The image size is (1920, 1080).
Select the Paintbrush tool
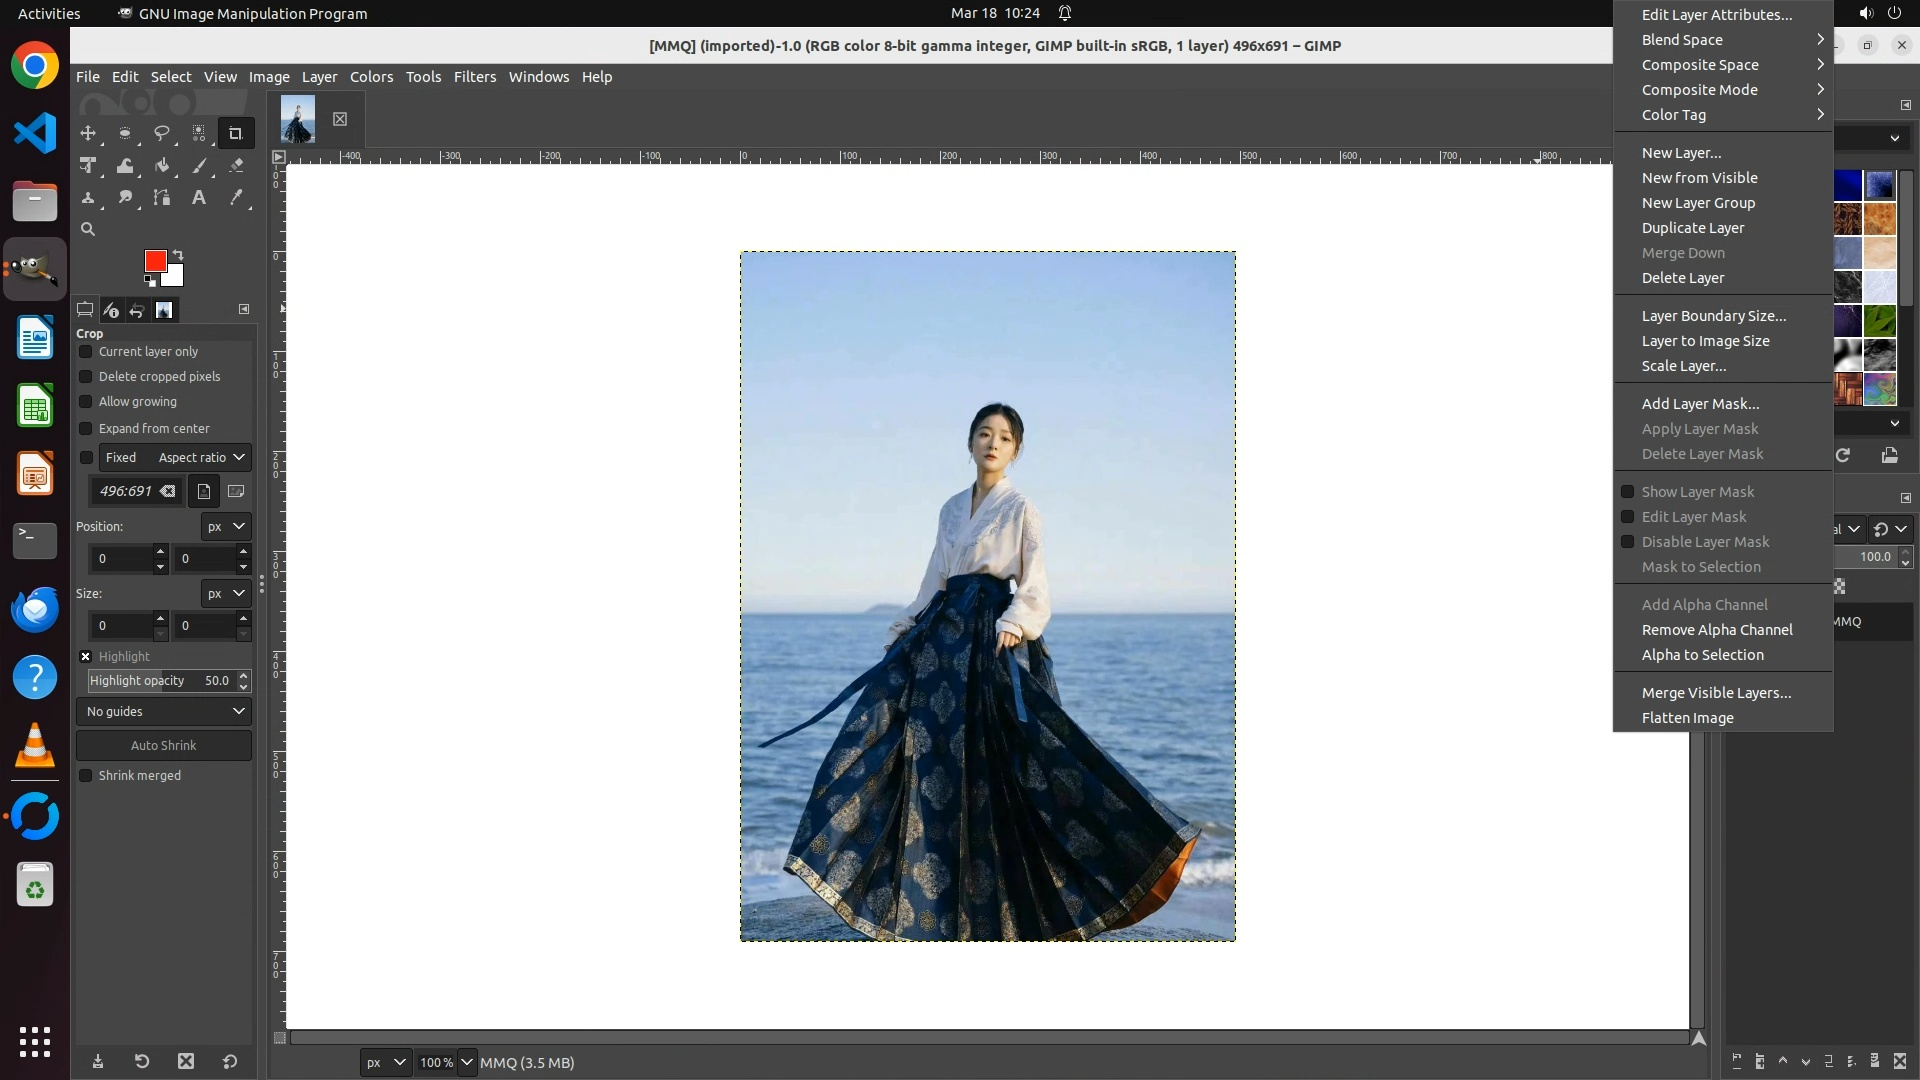pos(199,166)
